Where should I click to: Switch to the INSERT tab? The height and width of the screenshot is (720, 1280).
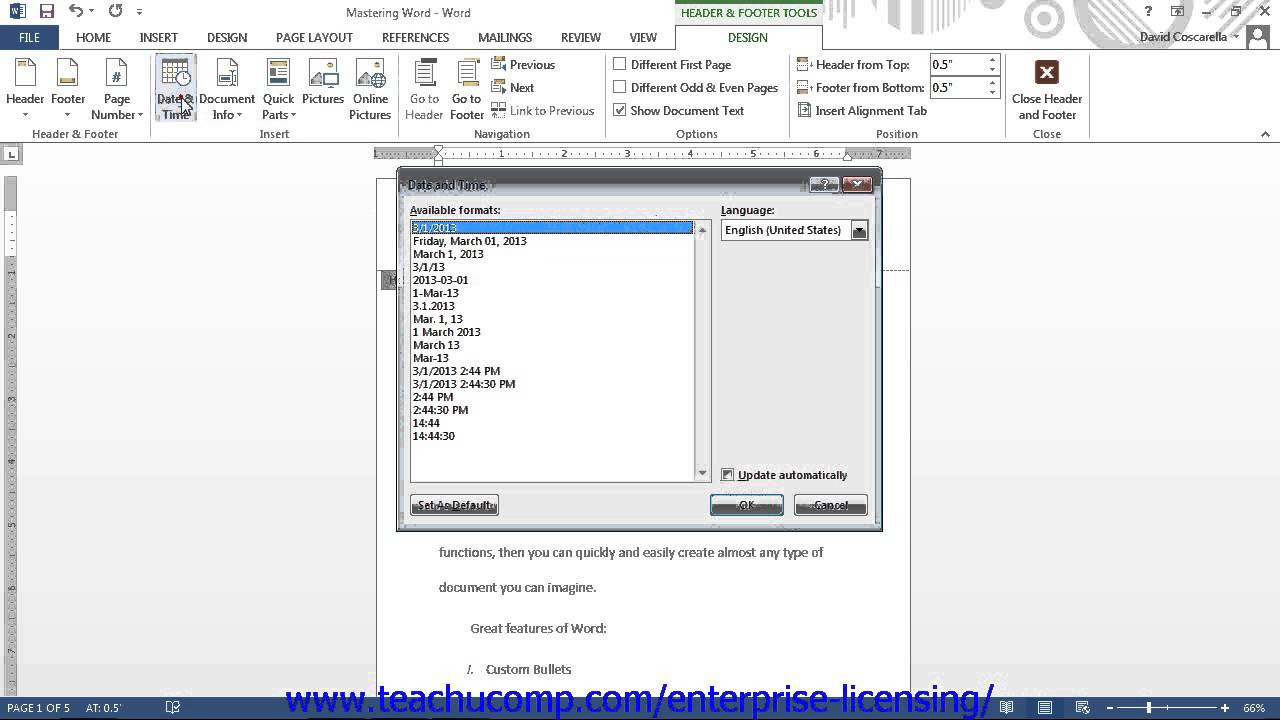tap(159, 37)
